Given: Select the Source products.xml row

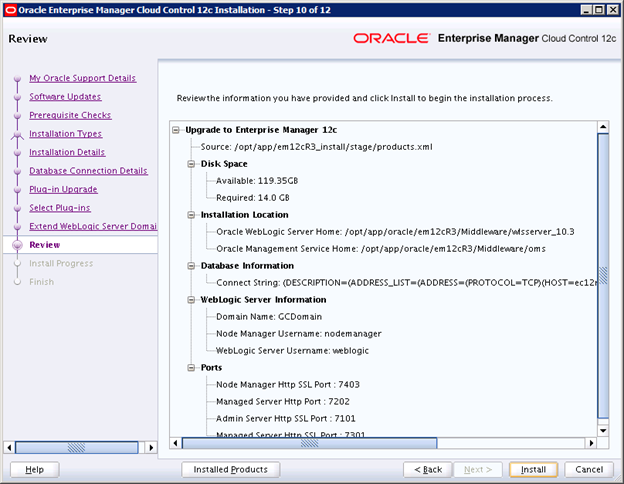Looking at the screenshot, I should pos(316,147).
